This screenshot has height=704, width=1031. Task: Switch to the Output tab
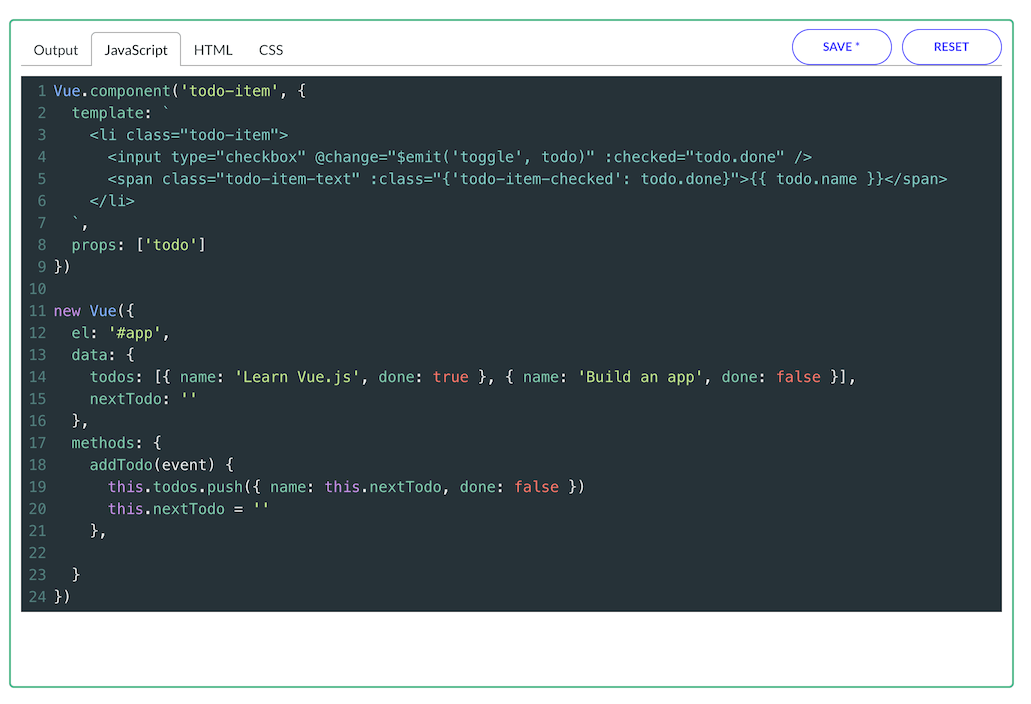click(56, 50)
